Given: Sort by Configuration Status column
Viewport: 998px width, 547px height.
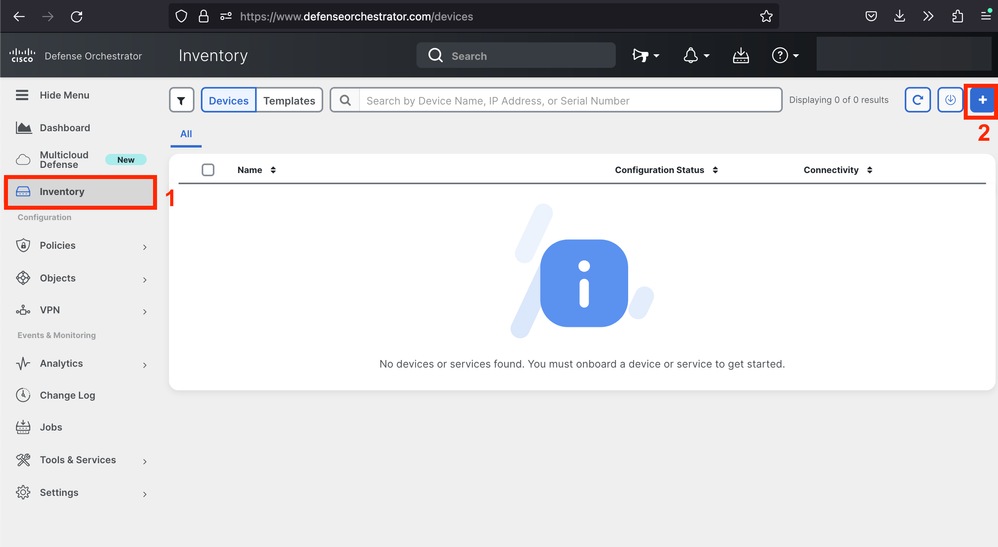Looking at the screenshot, I should 666,170.
